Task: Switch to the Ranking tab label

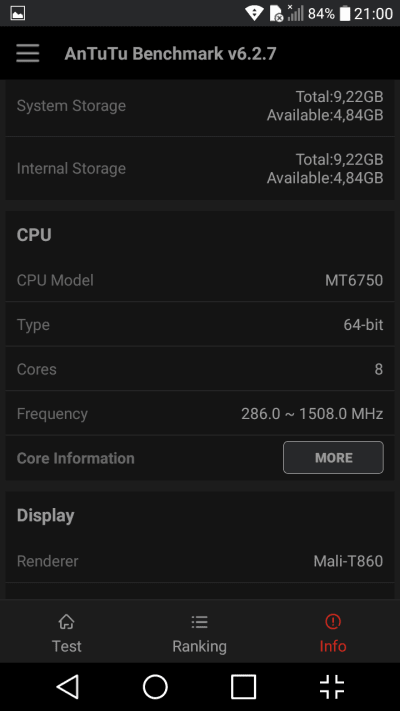Action: [x=200, y=646]
